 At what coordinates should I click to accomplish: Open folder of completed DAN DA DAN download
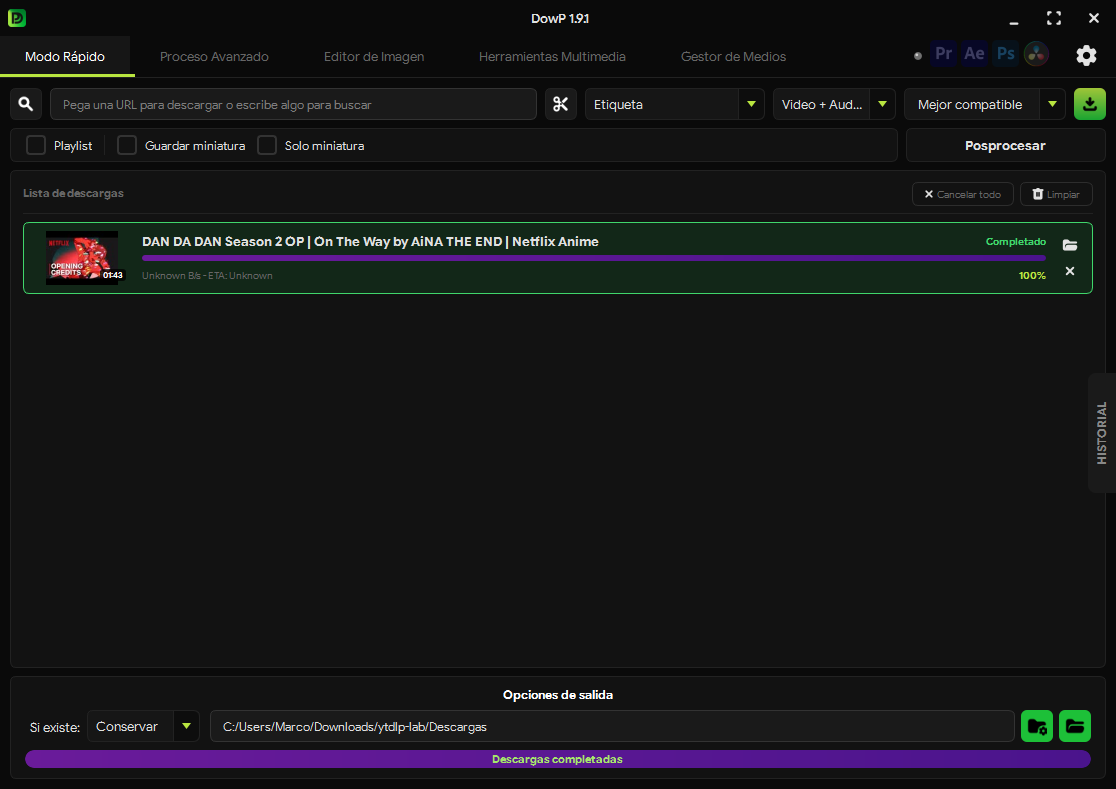[x=1070, y=245]
